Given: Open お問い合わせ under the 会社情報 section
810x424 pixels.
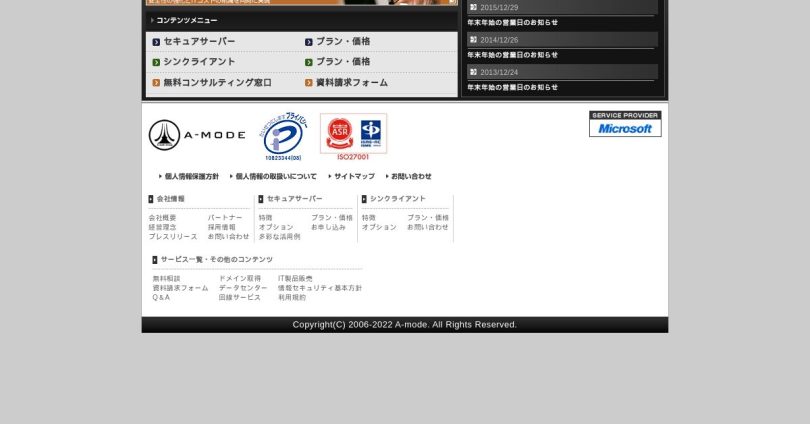Looking at the screenshot, I should [x=228, y=237].
